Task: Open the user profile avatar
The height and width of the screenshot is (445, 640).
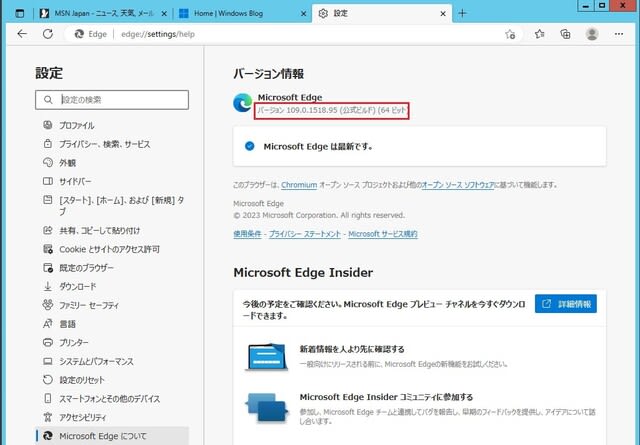Action: coord(592,34)
